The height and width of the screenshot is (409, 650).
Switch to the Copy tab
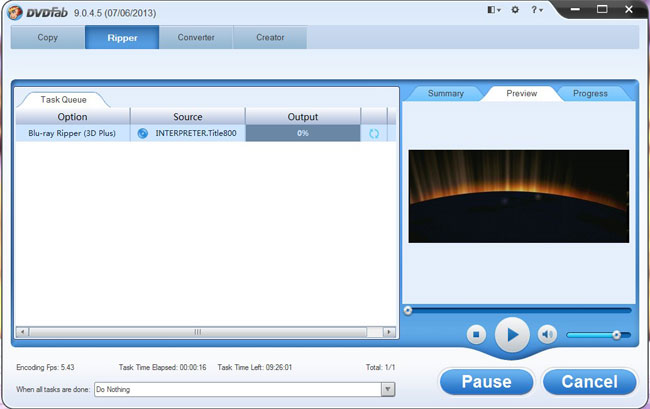pyautogui.click(x=48, y=37)
